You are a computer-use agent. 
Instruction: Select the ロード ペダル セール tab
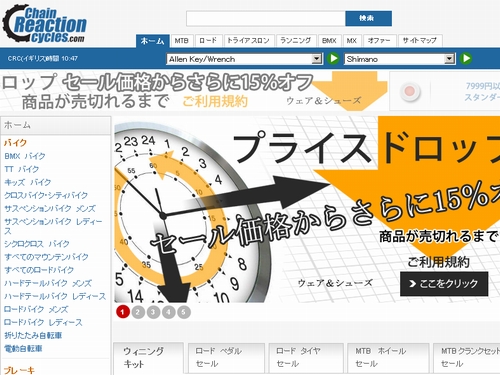coord(226,358)
